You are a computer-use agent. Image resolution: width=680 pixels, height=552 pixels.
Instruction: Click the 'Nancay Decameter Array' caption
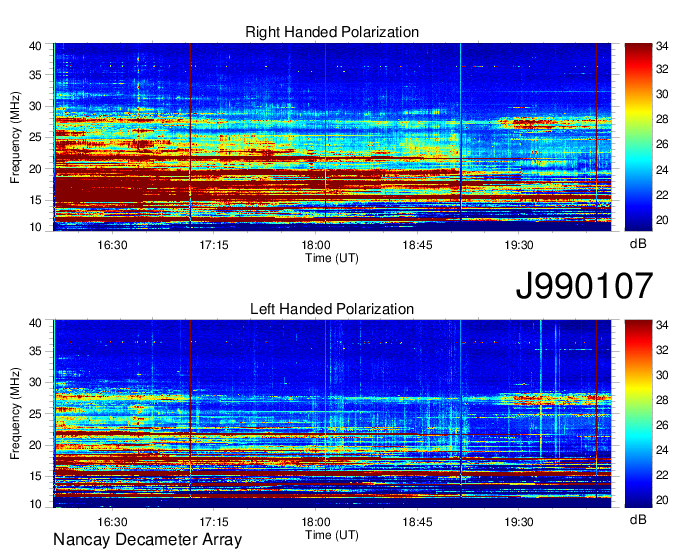click(x=147, y=539)
